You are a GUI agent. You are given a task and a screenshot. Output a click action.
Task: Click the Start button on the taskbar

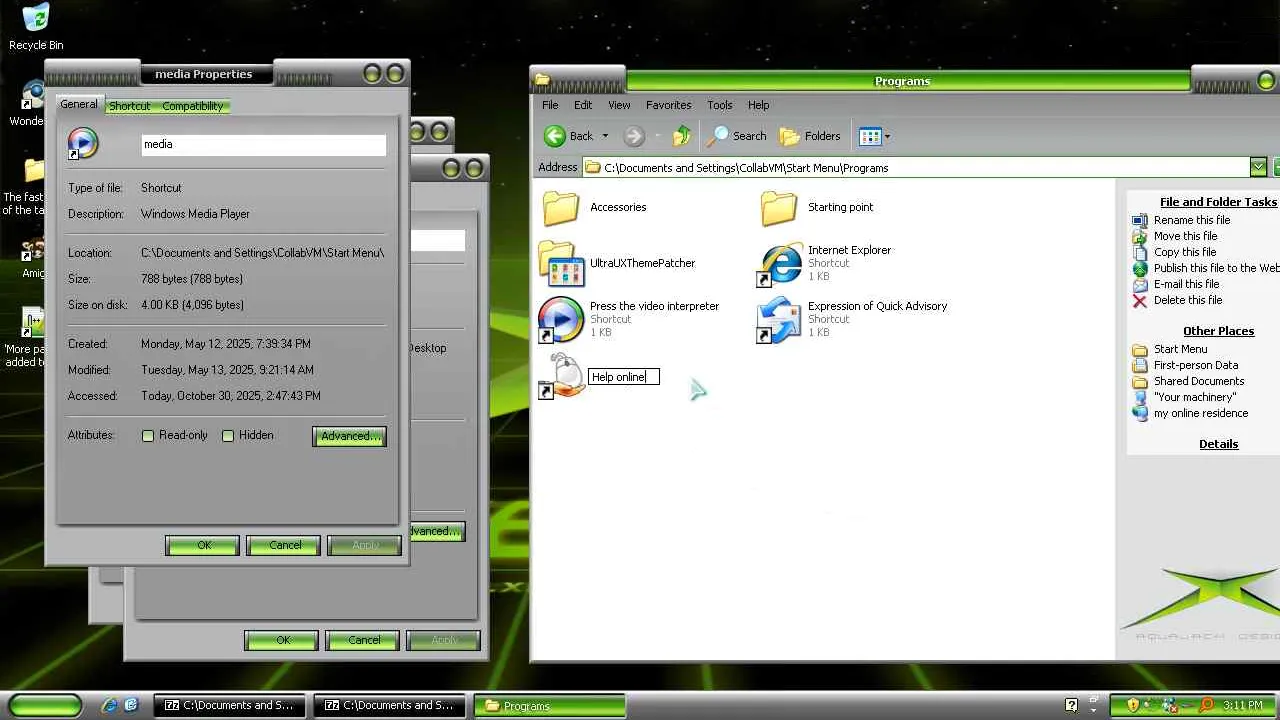tap(45, 705)
